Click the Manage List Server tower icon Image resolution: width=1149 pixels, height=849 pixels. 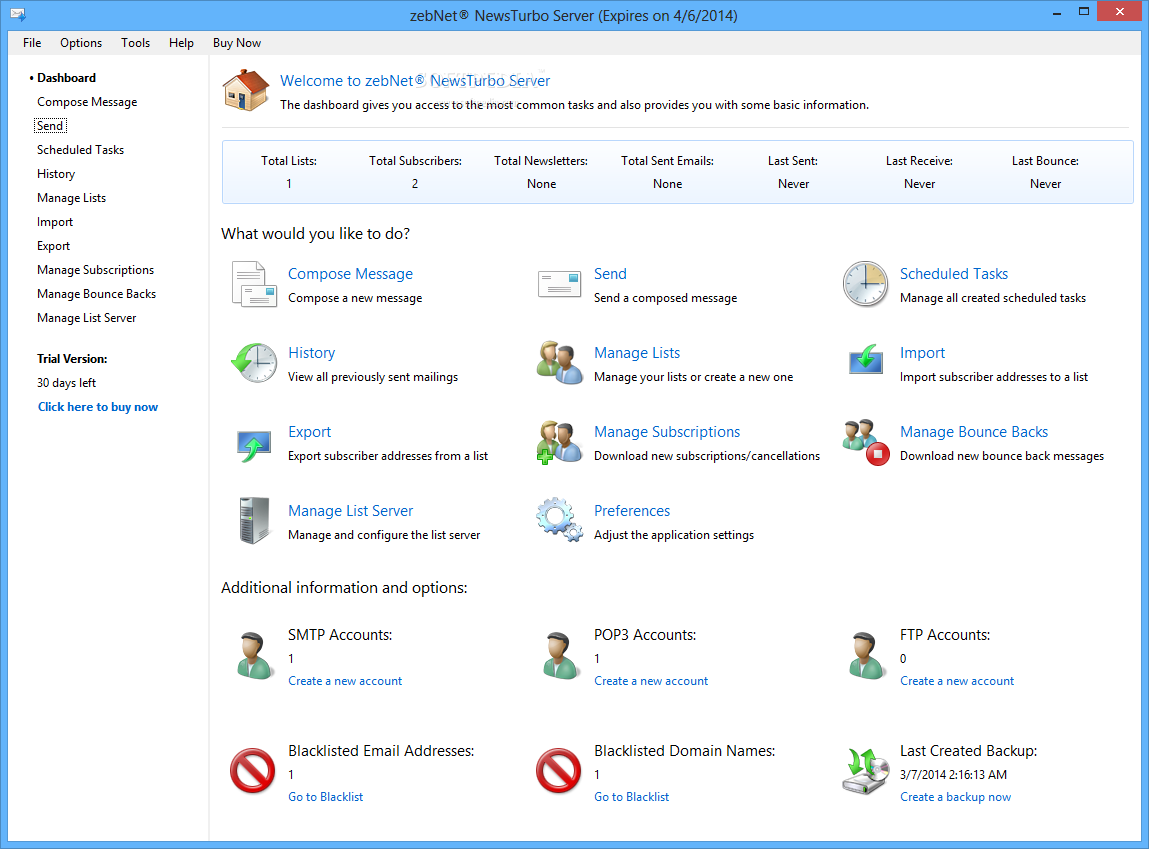pyautogui.click(x=254, y=521)
